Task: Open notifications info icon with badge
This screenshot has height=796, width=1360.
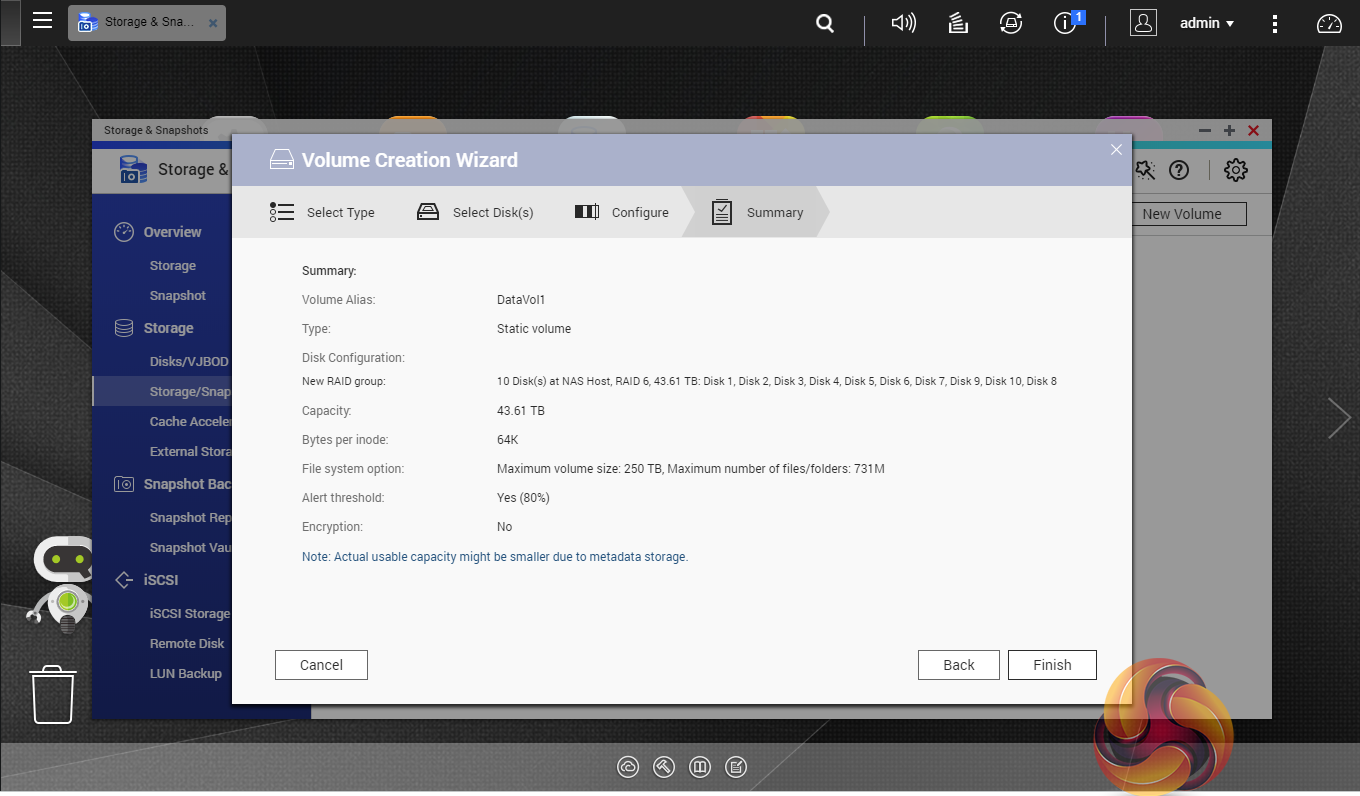Action: coord(1066,23)
